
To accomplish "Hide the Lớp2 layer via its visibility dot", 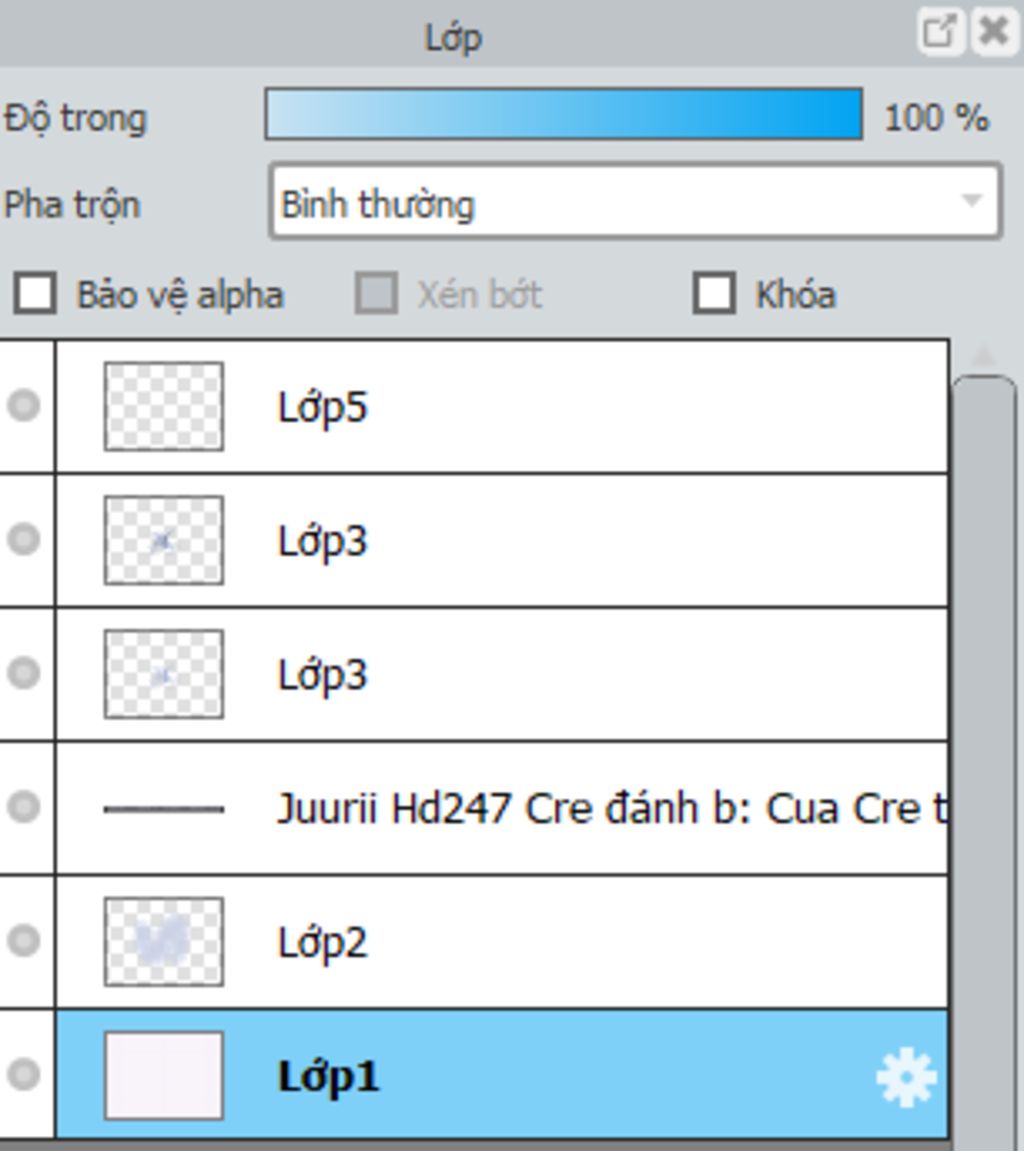I will [23, 941].
